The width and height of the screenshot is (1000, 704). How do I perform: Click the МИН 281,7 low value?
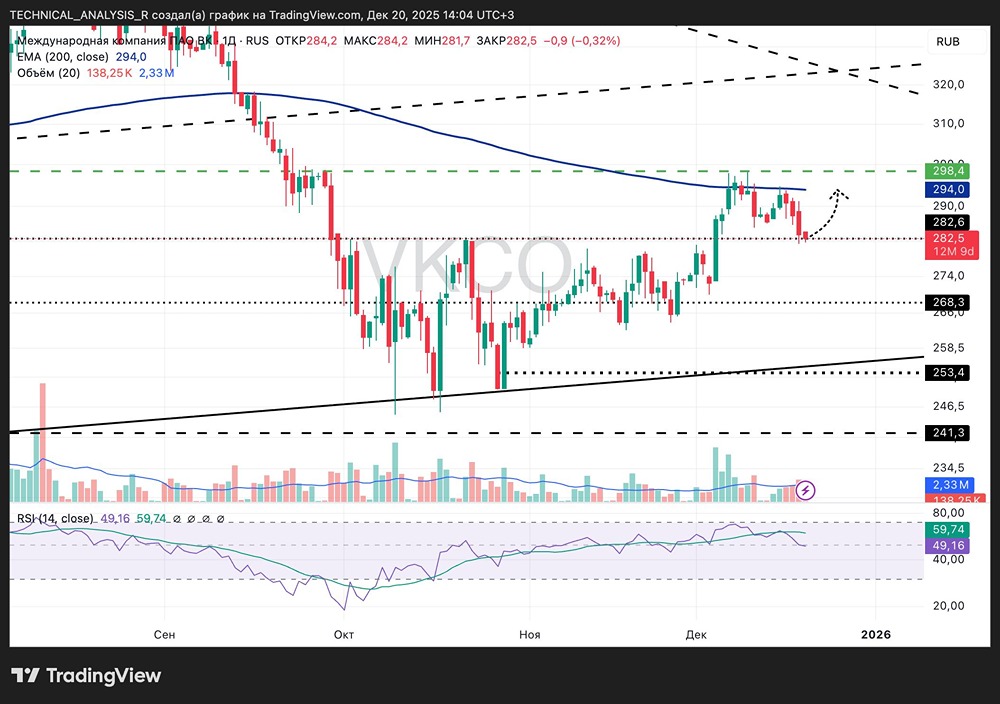click(x=442, y=41)
